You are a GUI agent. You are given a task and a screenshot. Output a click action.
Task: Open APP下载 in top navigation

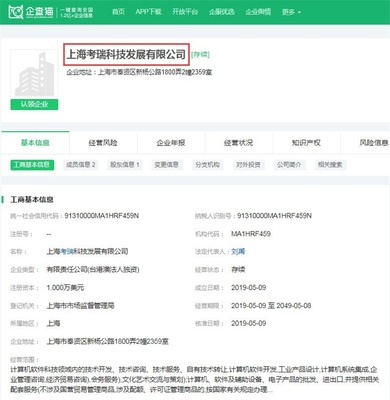148,12
